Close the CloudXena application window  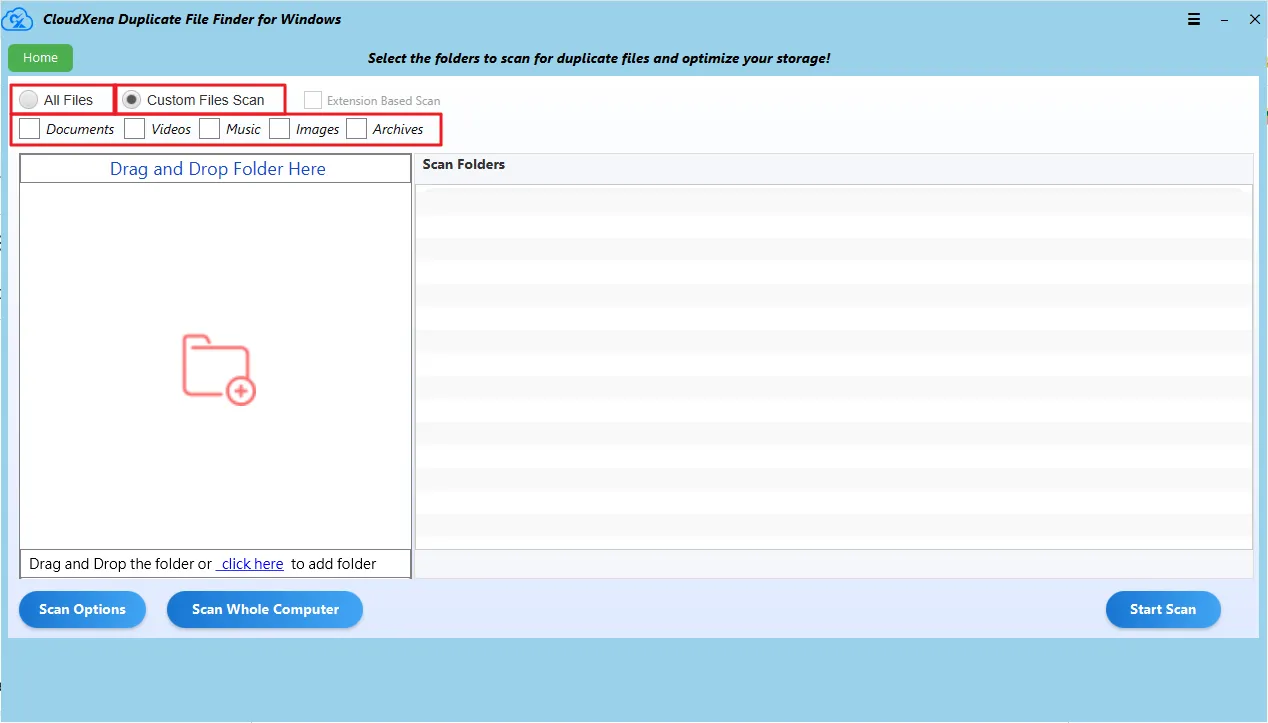click(x=1254, y=19)
